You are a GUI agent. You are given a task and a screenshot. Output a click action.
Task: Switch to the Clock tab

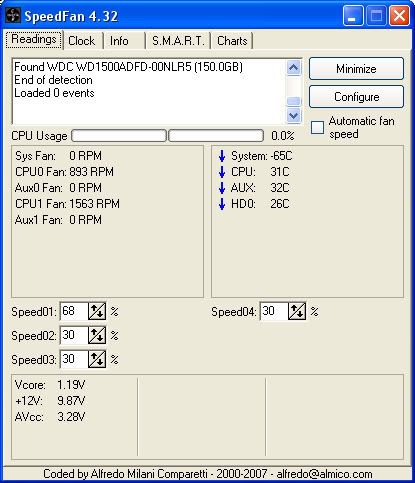click(82, 41)
